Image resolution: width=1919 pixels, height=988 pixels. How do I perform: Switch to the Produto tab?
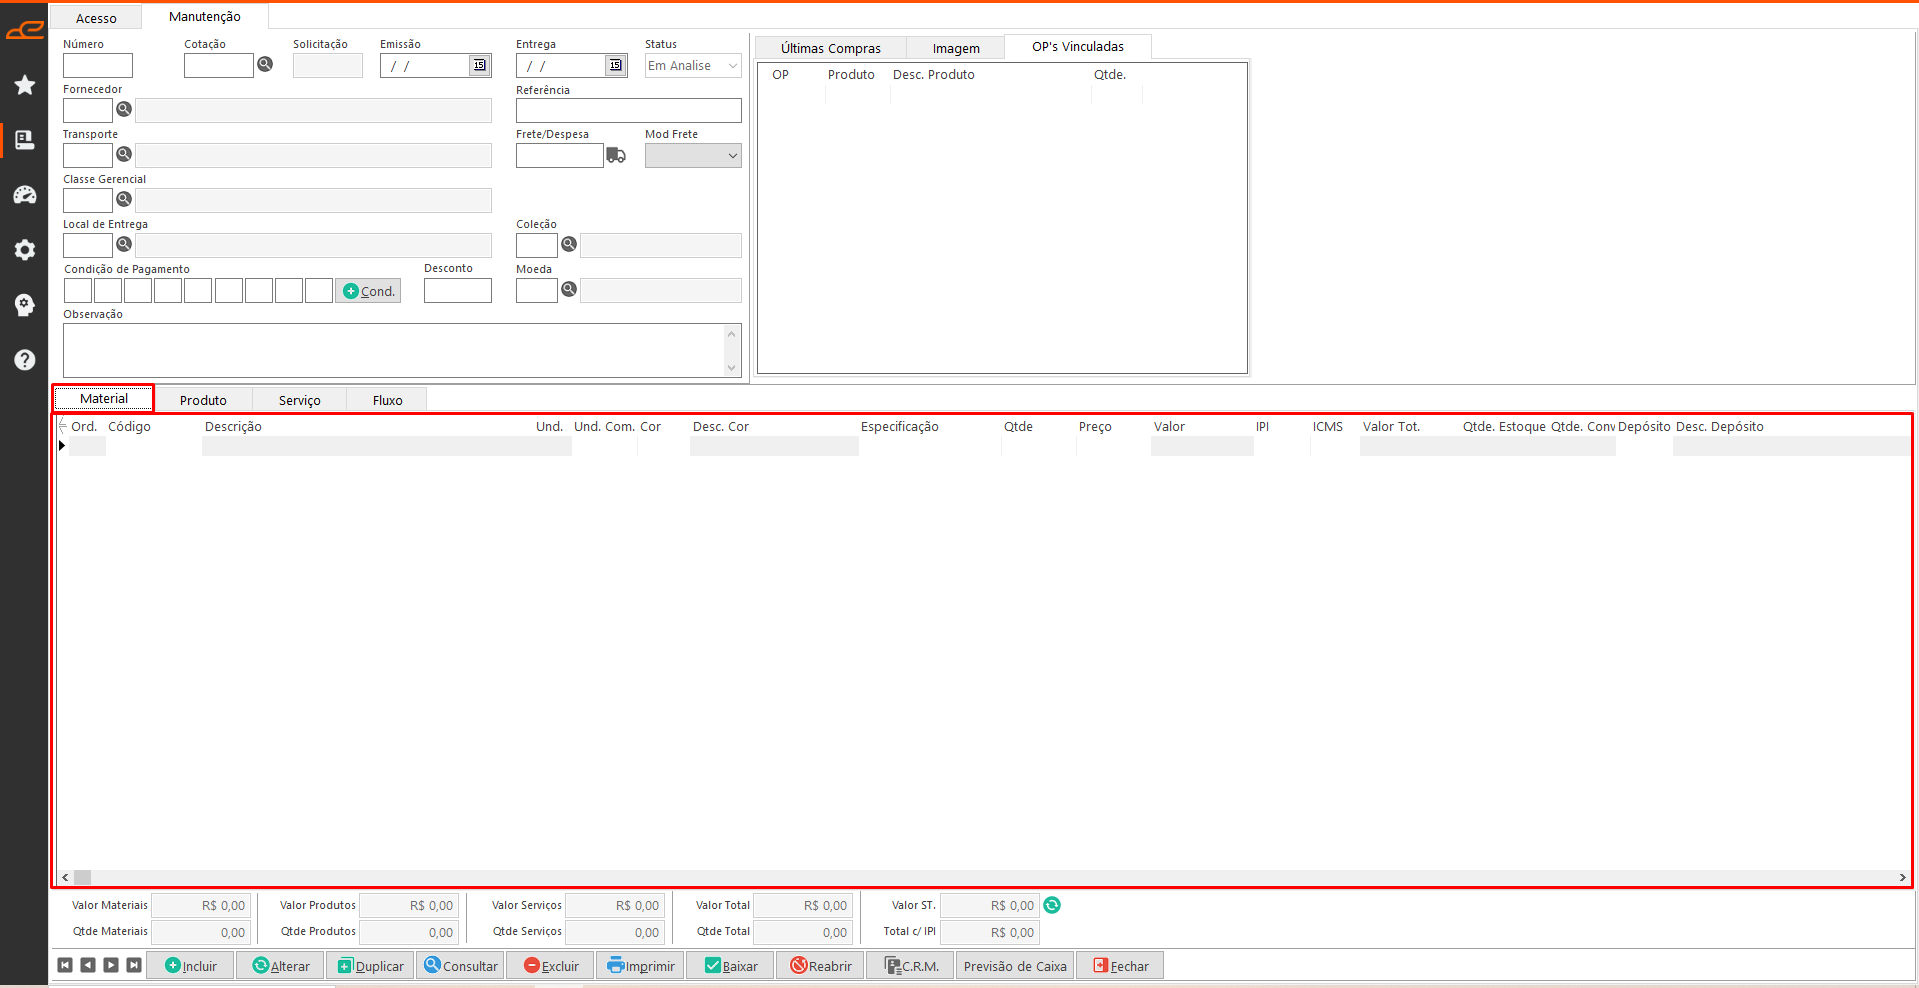pos(203,400)
